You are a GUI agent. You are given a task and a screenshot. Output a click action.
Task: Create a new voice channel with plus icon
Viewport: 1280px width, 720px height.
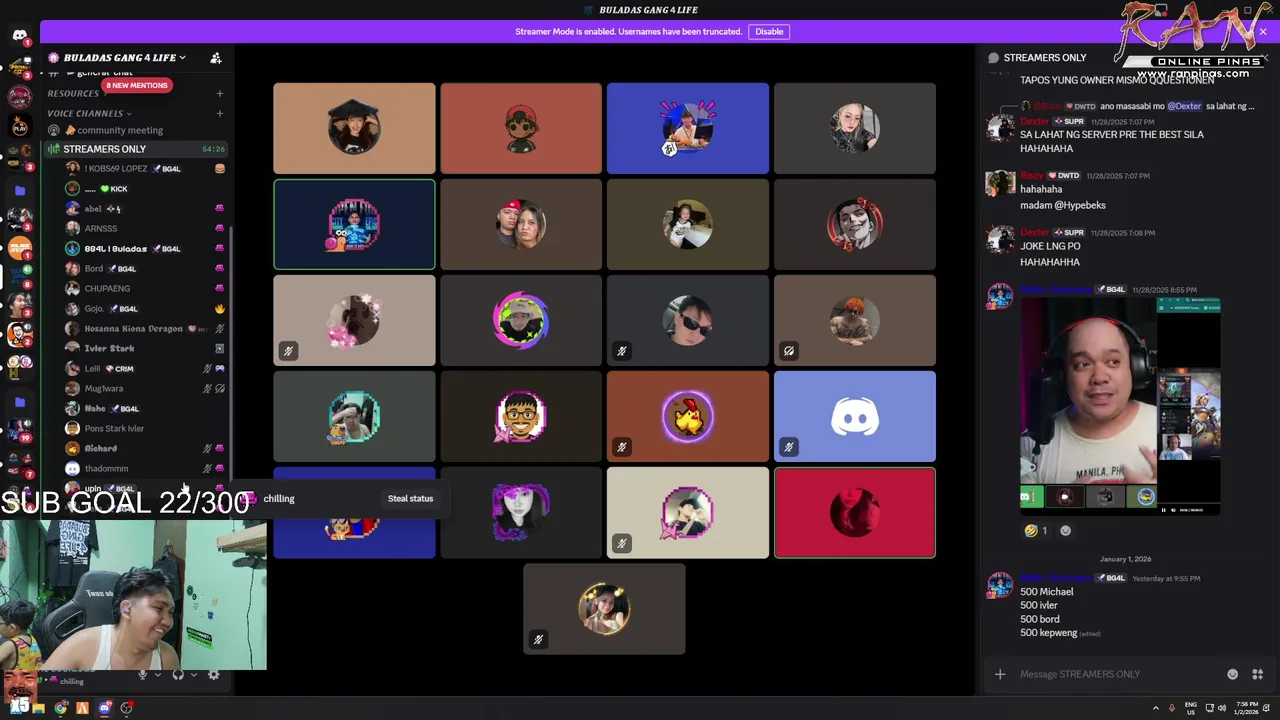coord(220,113)
